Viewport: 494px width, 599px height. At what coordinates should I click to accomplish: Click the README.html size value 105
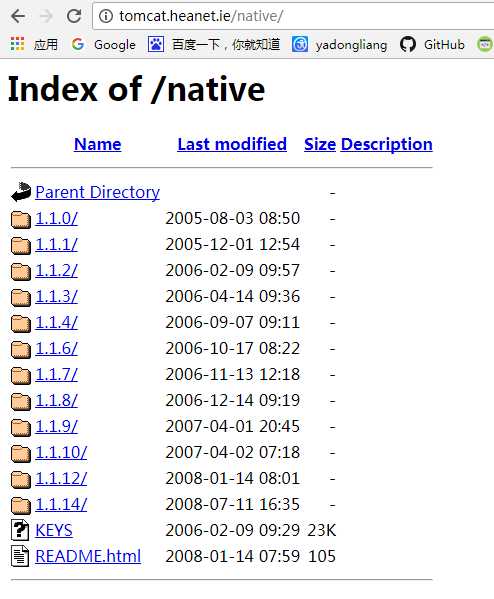(x=322, y=556)
